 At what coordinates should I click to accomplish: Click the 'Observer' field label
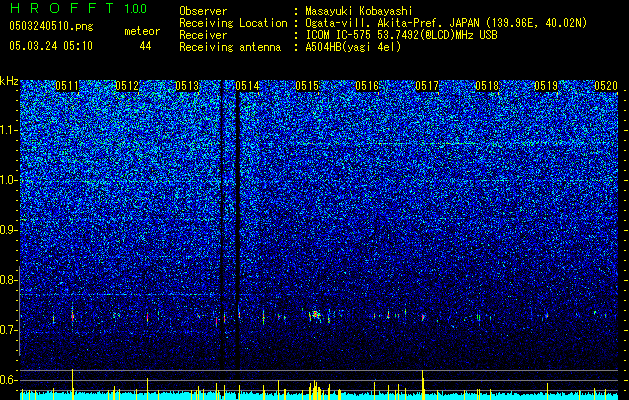point(203,11)
